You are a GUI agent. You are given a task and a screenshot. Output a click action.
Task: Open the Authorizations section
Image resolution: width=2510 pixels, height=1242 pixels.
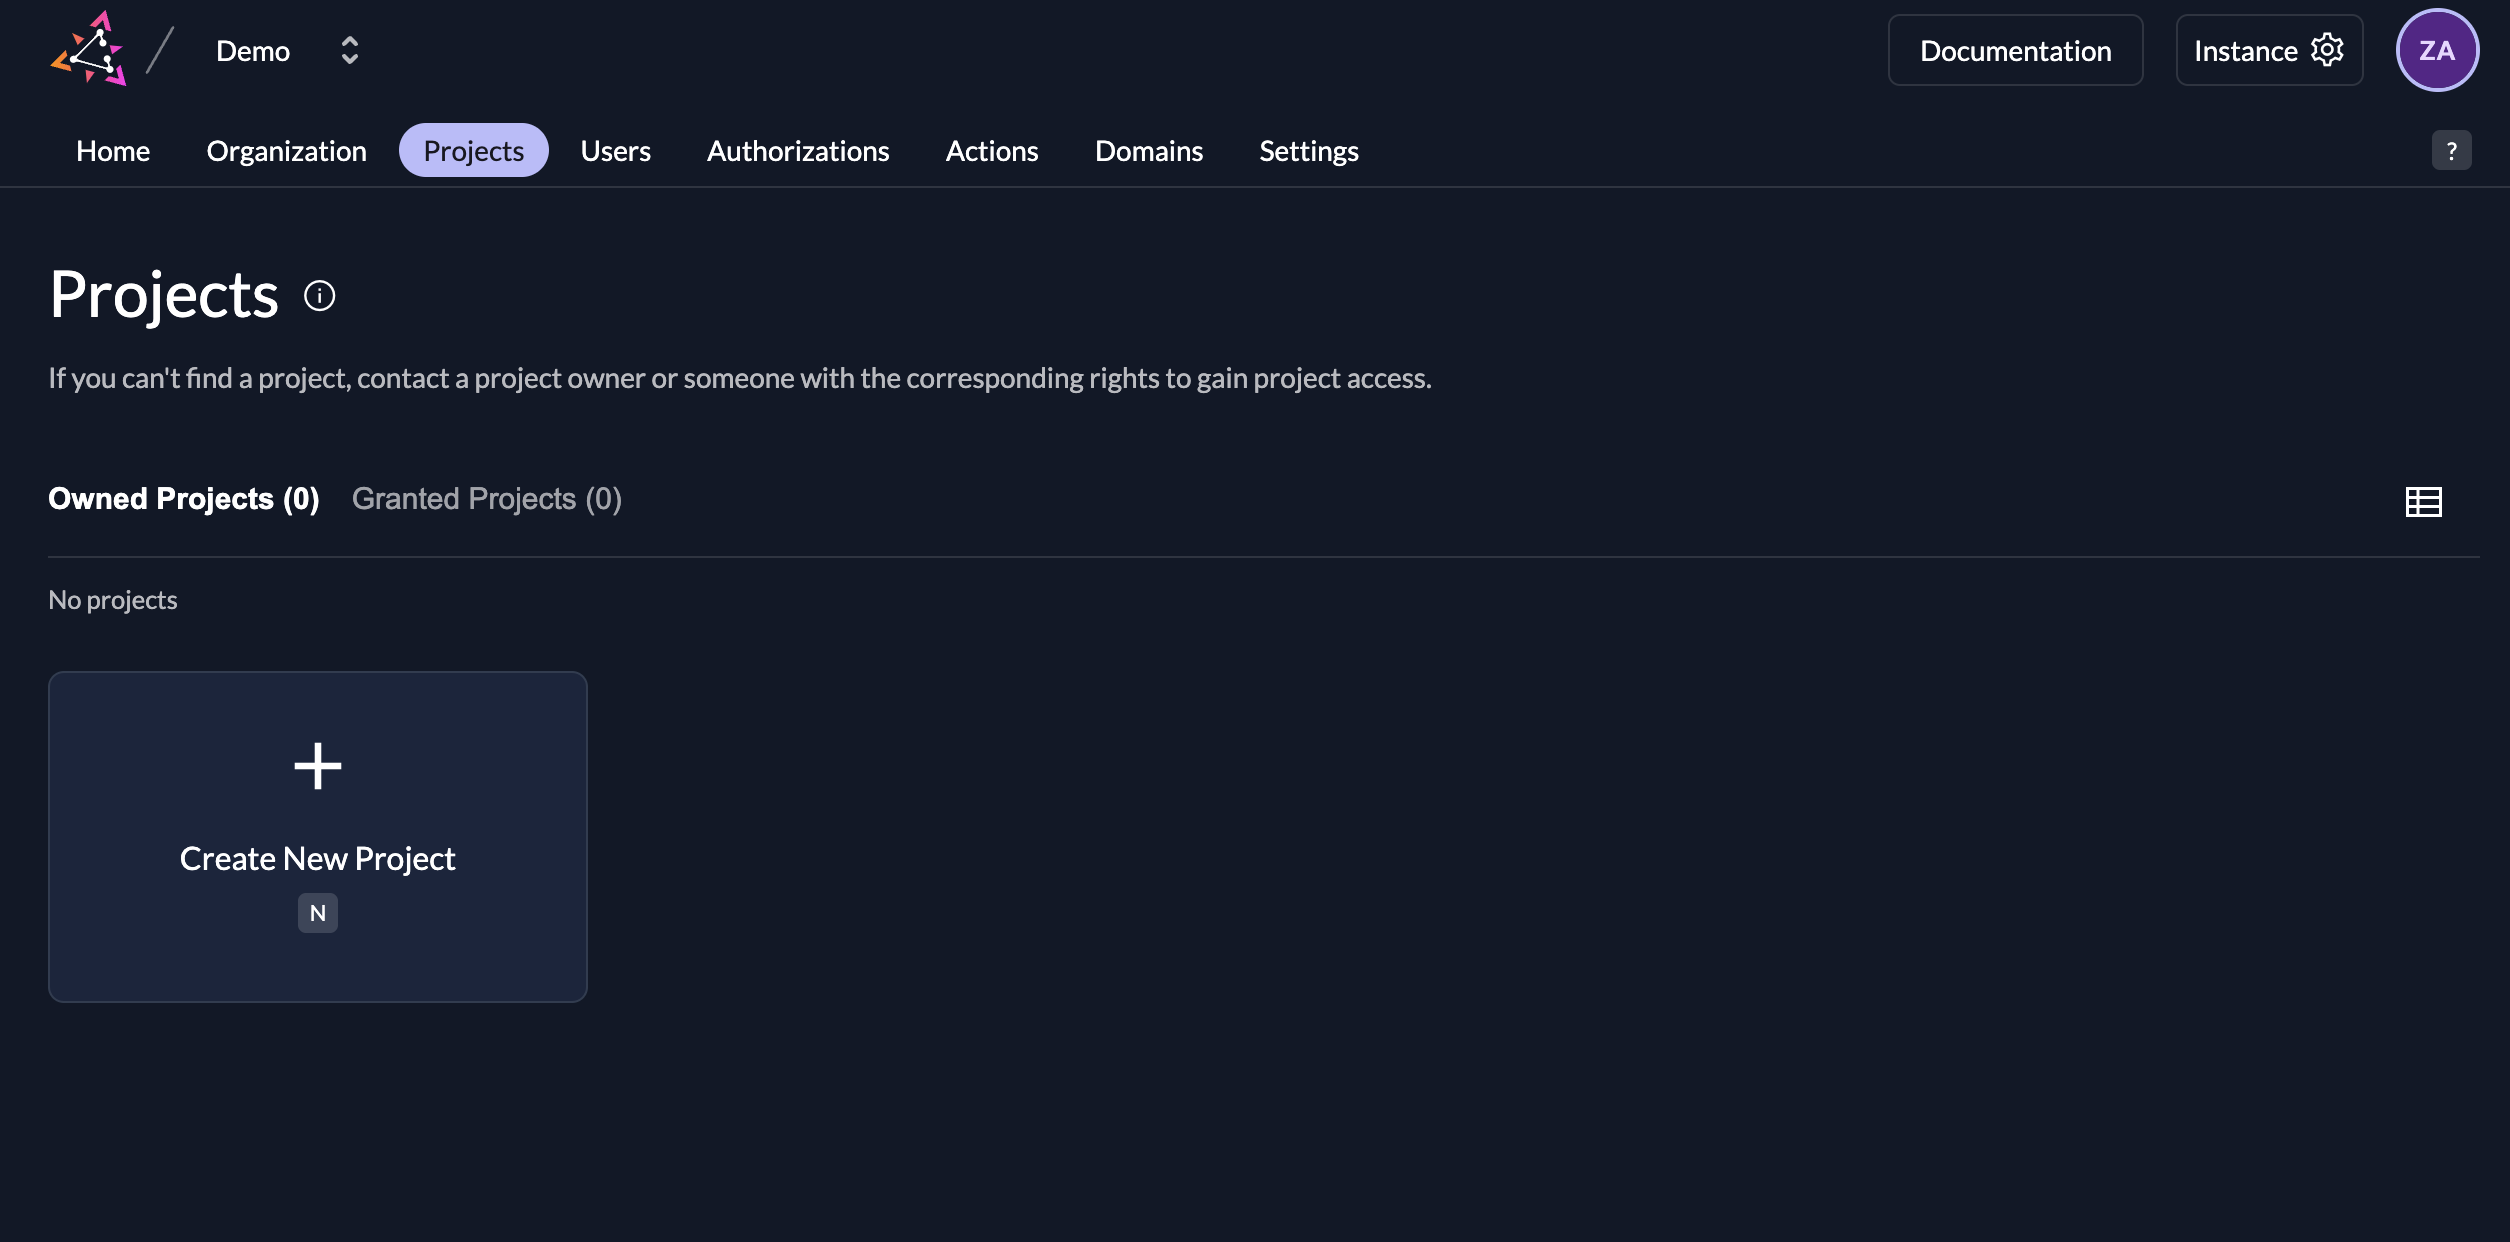point(798,151)
